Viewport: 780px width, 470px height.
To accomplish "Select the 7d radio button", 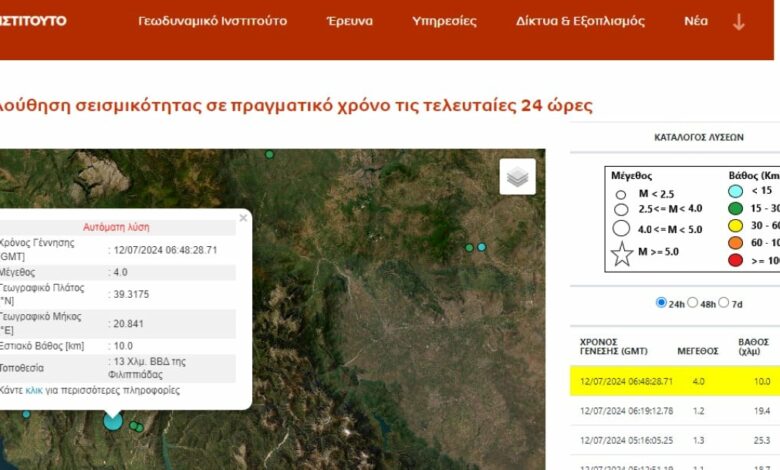I will (x=724, y=302).
